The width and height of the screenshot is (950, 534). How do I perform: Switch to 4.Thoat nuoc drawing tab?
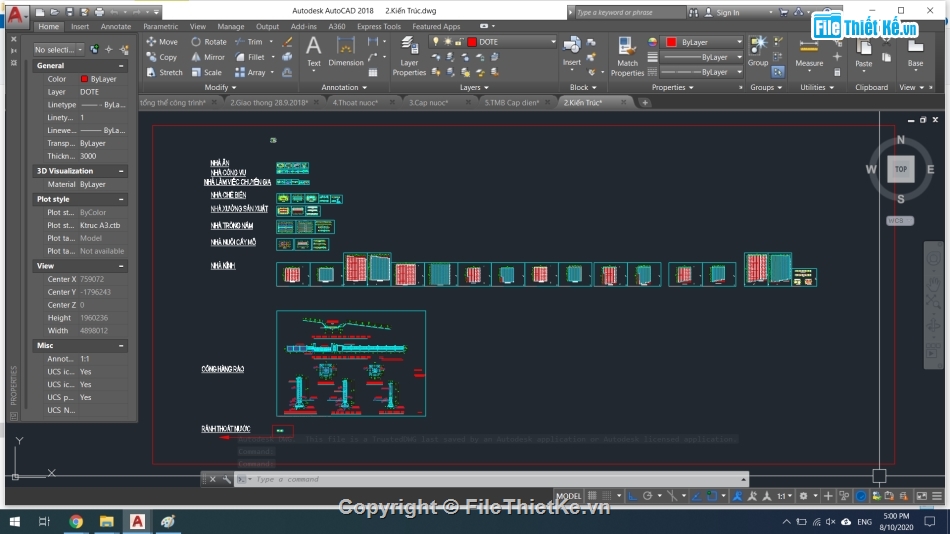point(355,102)
